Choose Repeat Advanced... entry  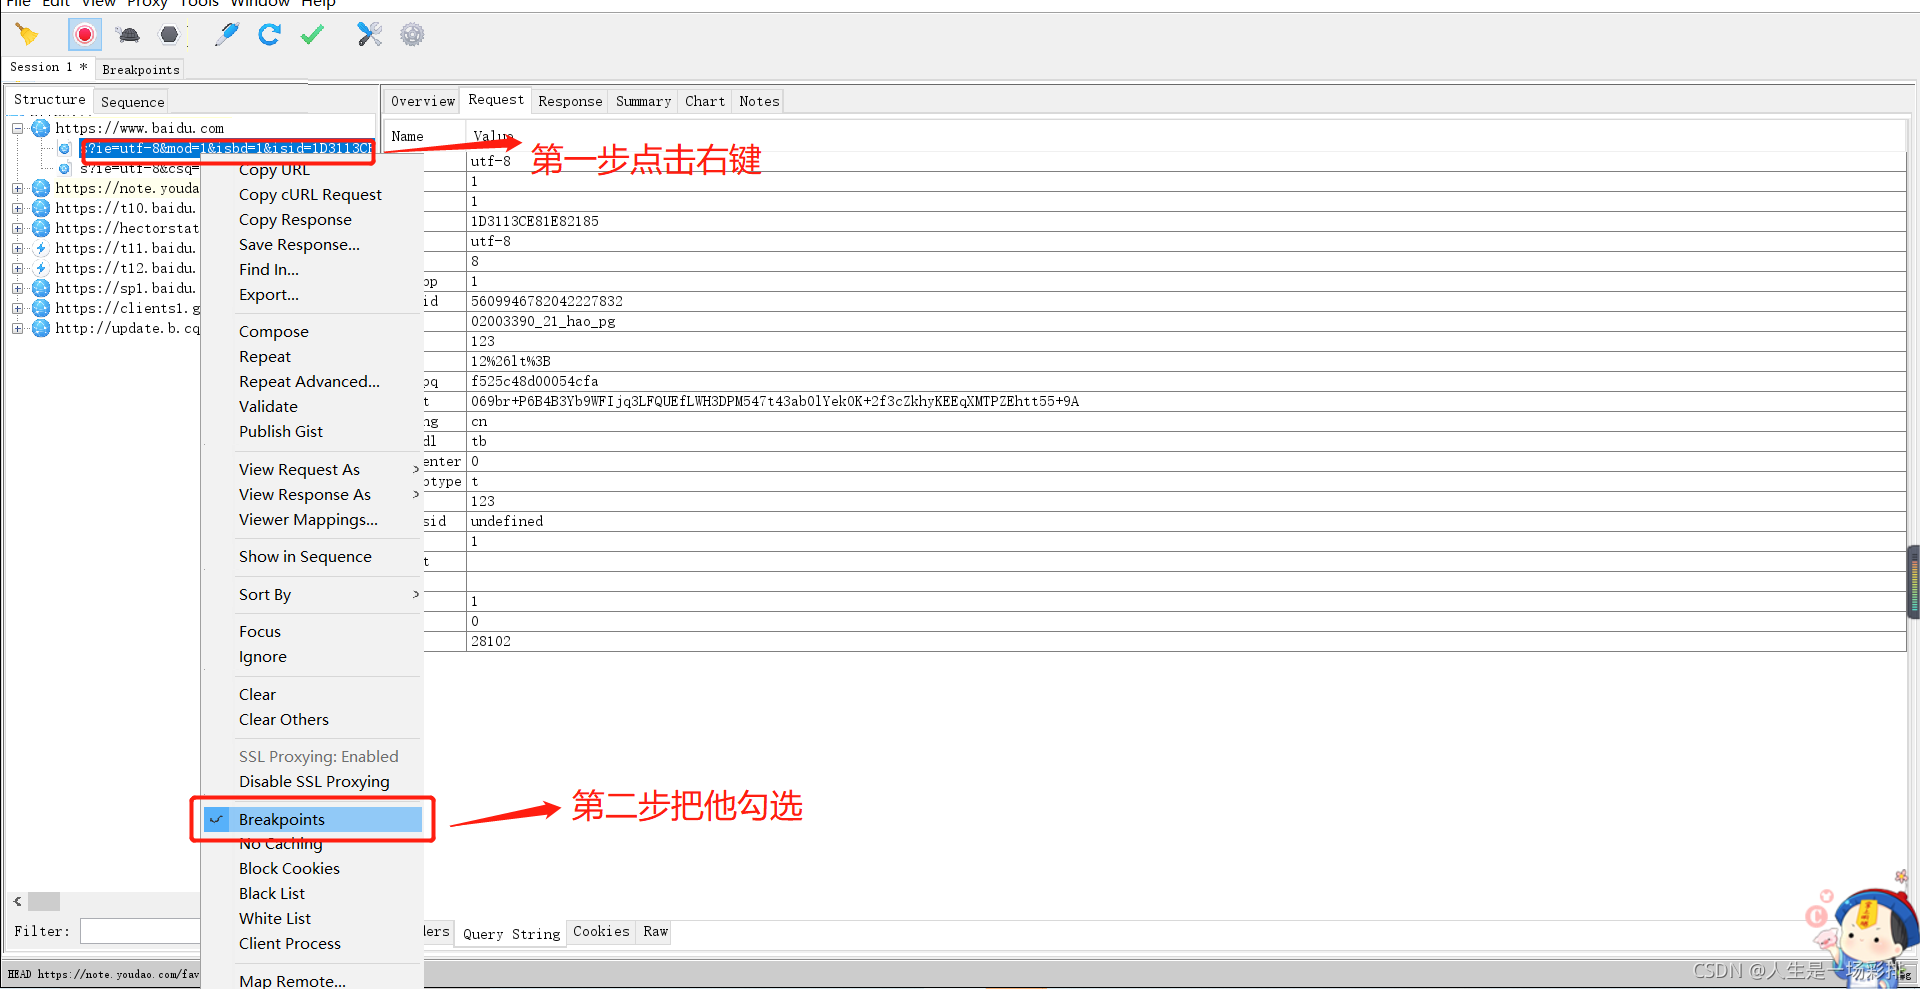coord(309,381)
